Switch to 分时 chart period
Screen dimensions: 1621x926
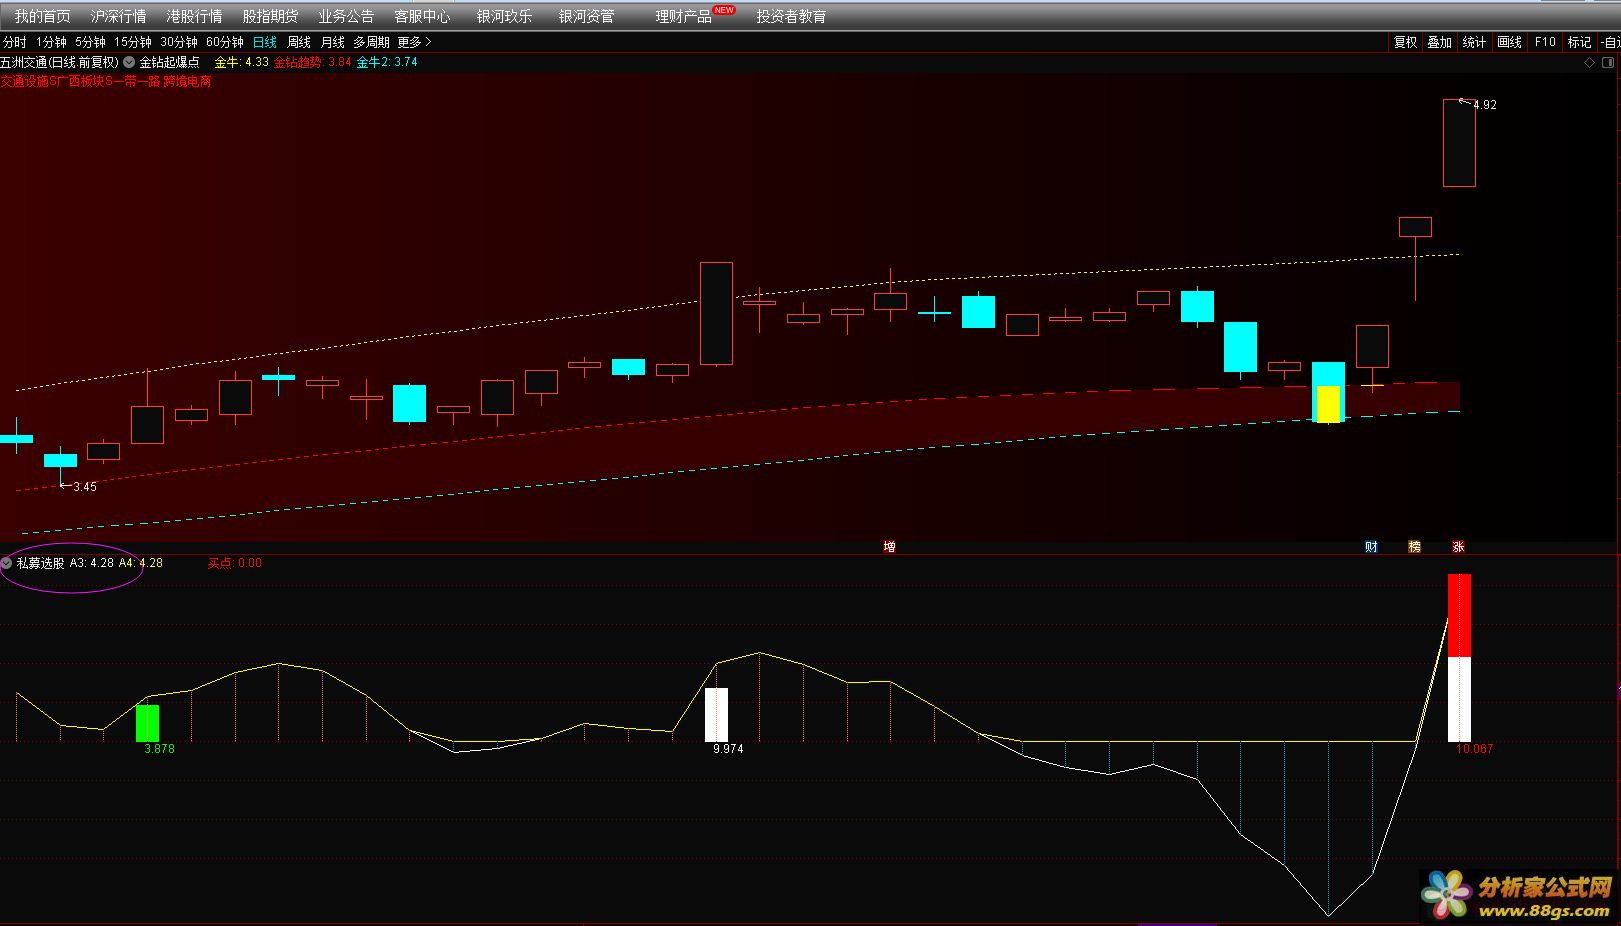pos(15,42)
